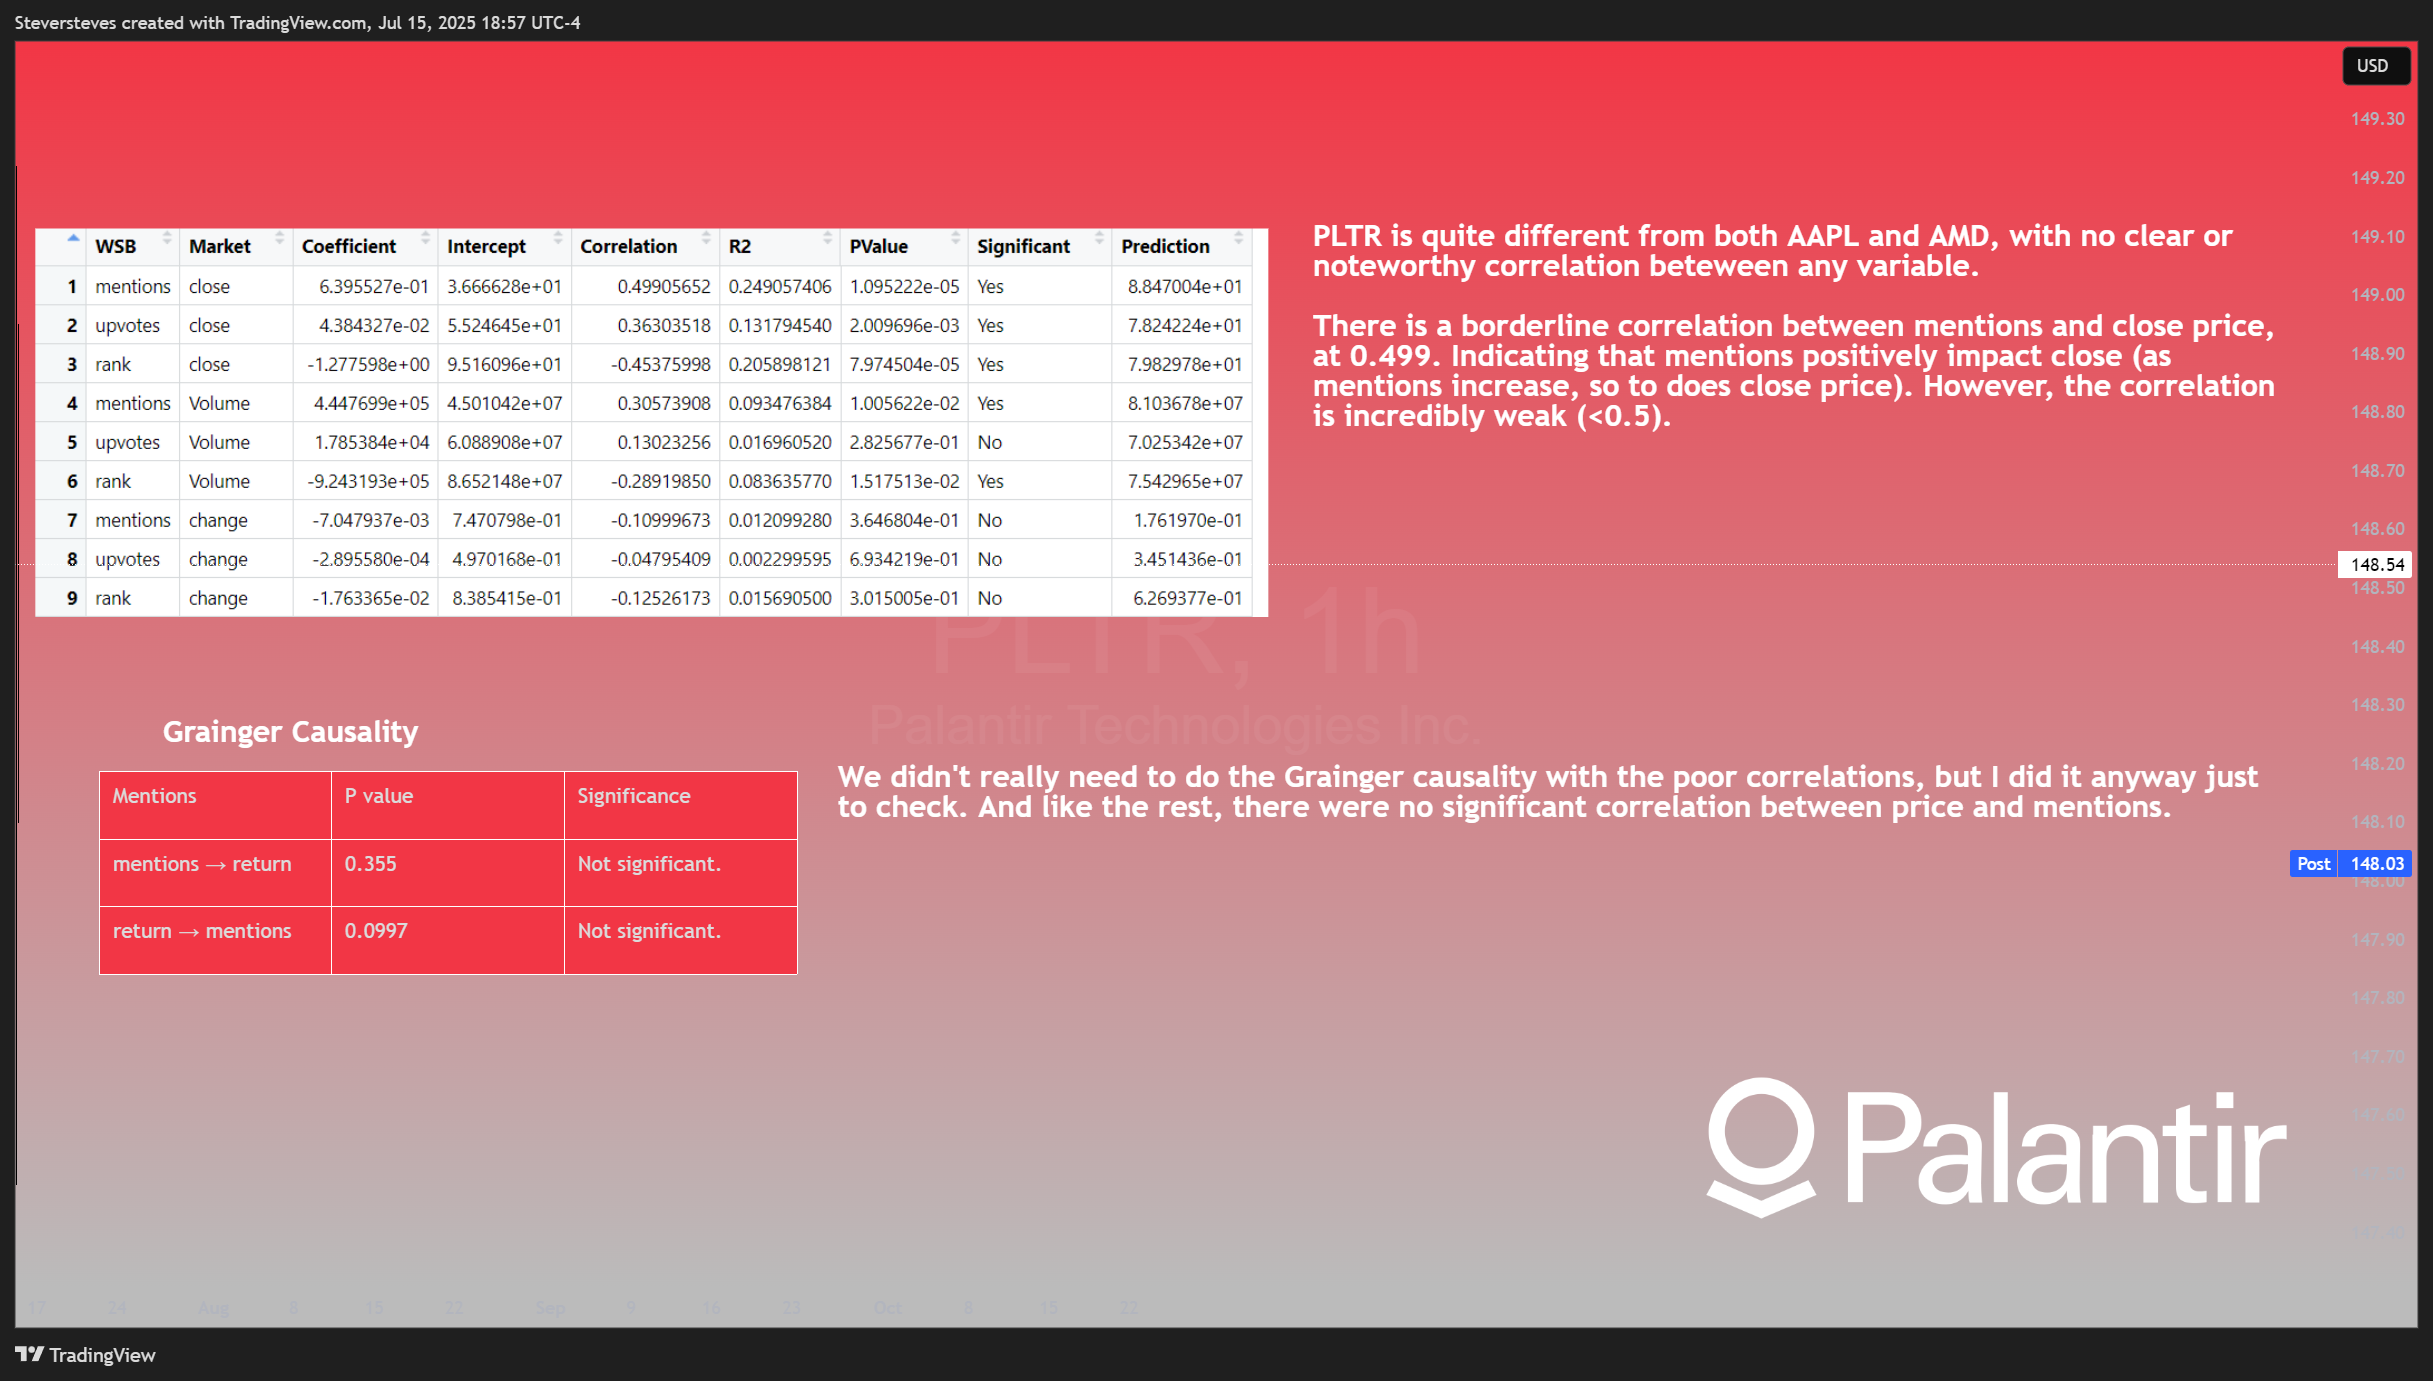This screenshot has width=2433, height=1381.
Task: Select prediction value 6.269377e-01
Action: pyautogui.click(x=1188, y=599)
